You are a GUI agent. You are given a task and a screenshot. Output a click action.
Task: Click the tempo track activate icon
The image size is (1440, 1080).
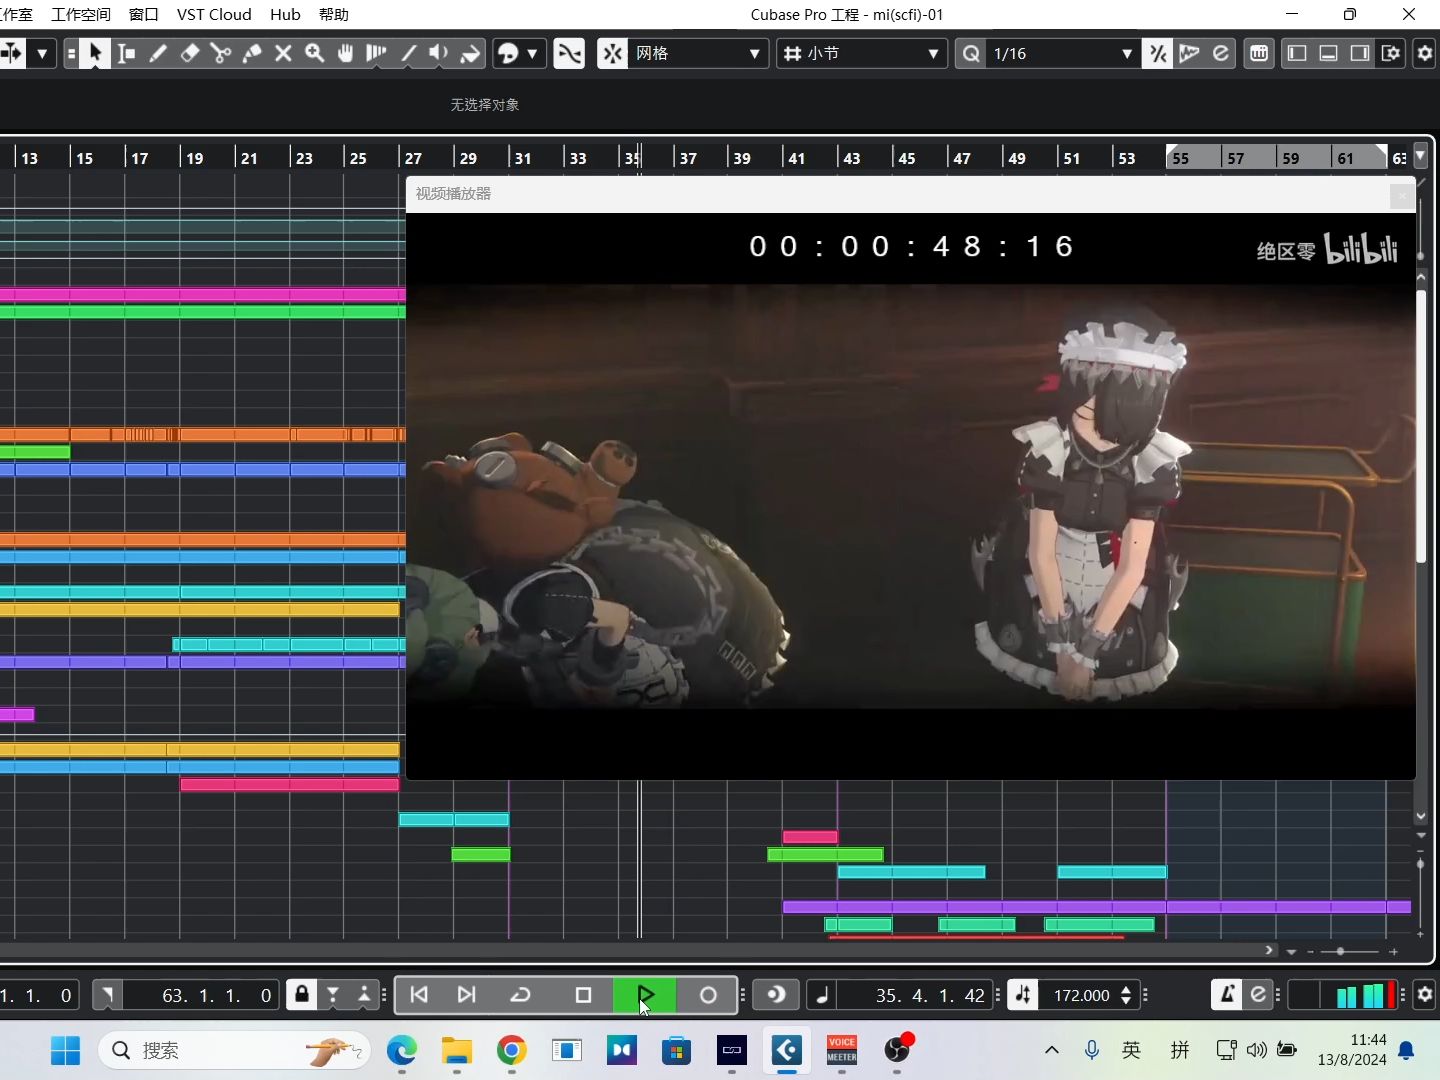pyautogui.click(x=1022, y=995)
